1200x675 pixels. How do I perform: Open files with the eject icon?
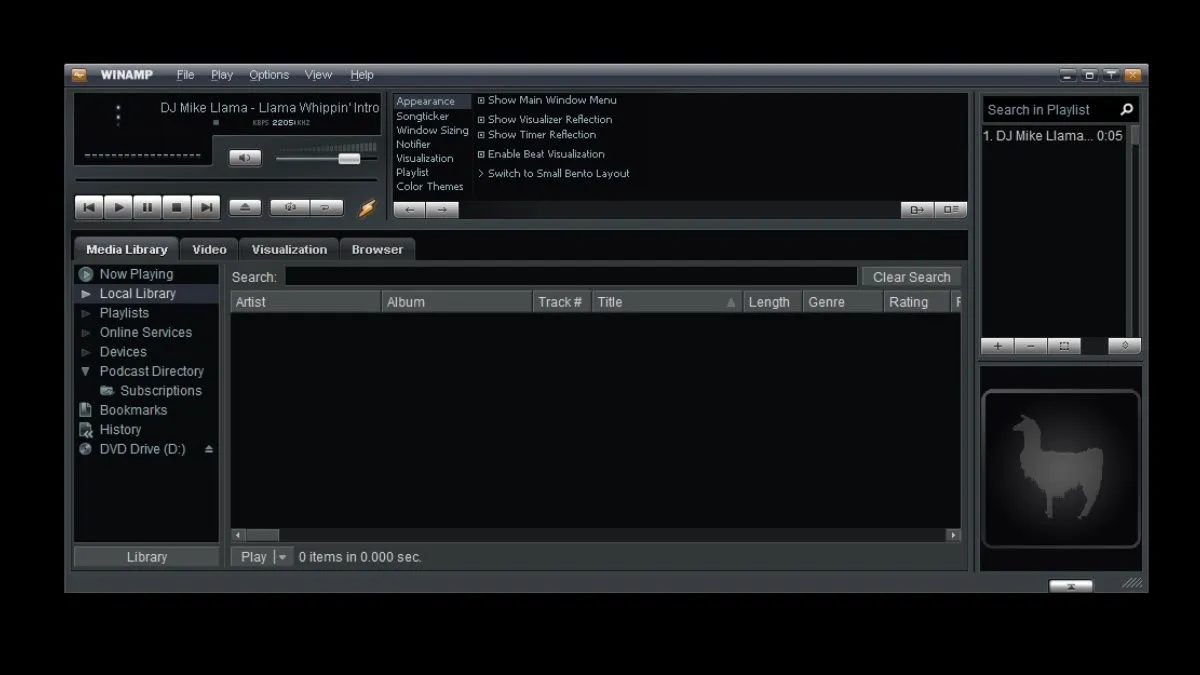pos(245,207)
